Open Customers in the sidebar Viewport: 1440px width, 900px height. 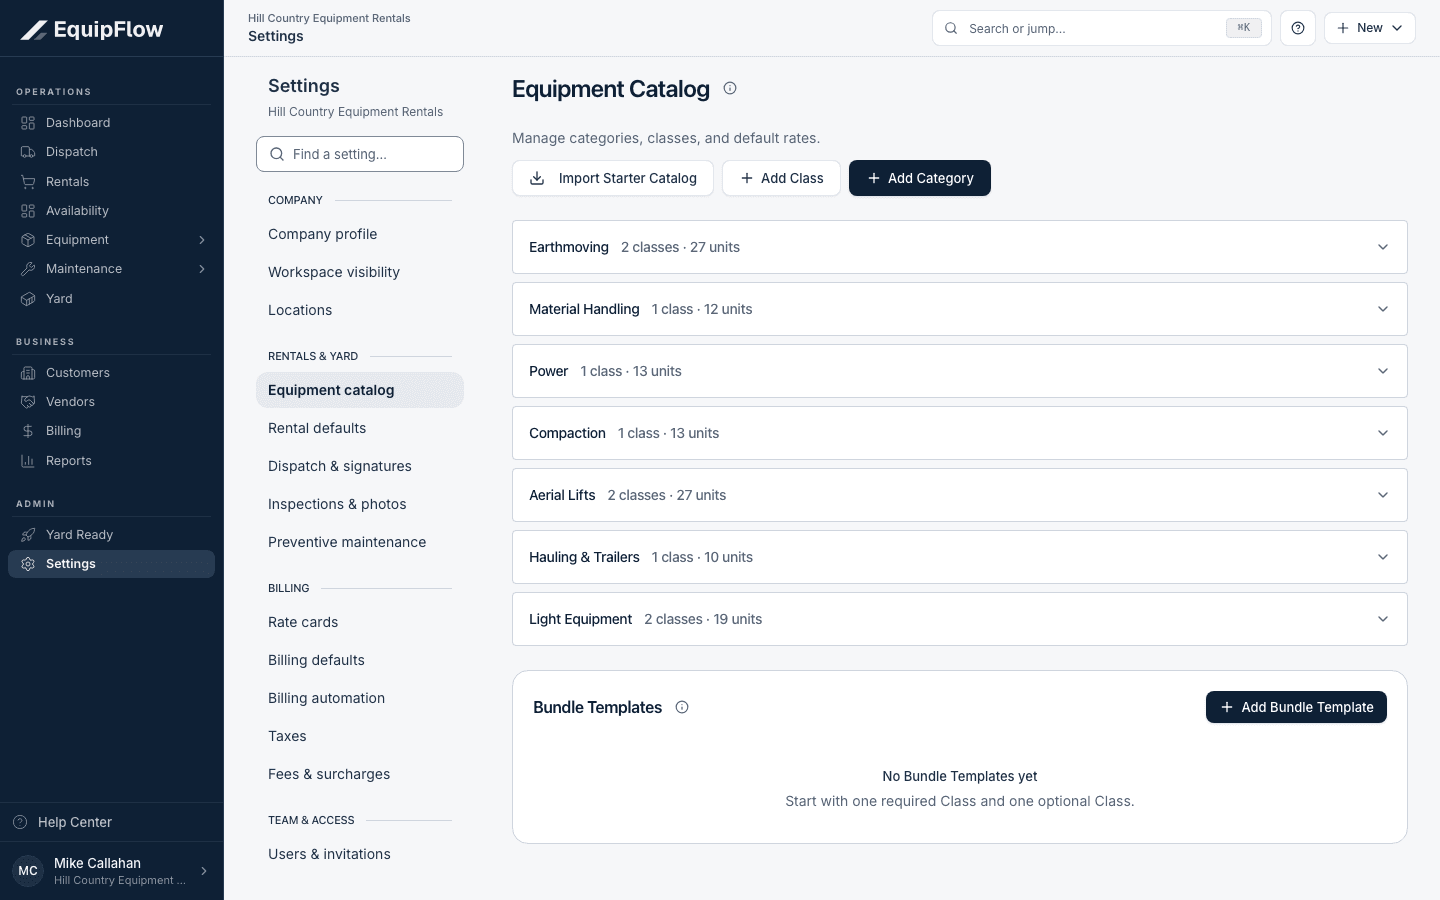point(111,373)
